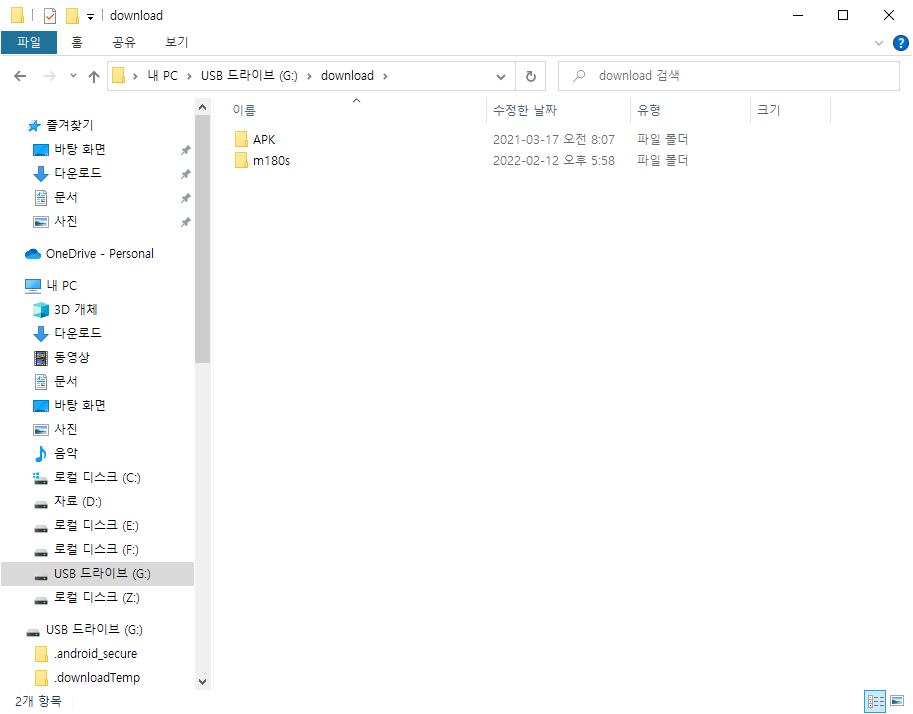Open the 파일 ribbon tab
This screenshot has height=714, width=913.
(x=29, y=42)
